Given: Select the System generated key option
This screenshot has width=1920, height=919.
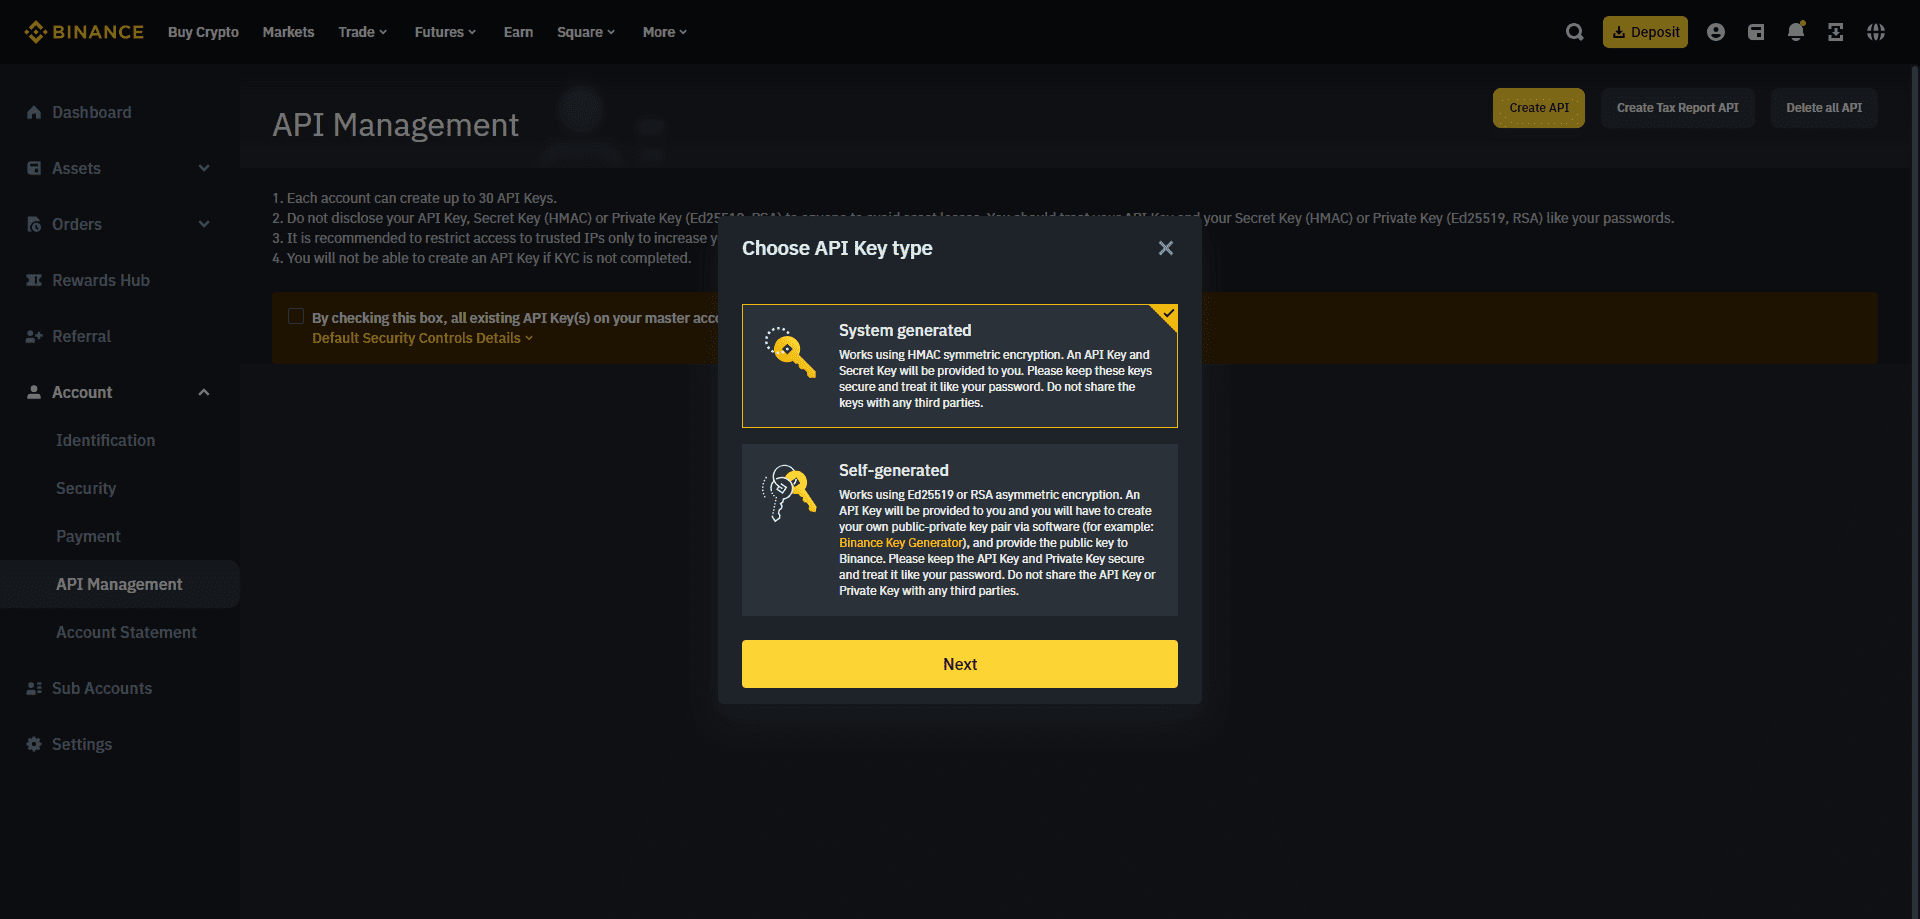Looking at the screenshot, I should coord(959,366).
